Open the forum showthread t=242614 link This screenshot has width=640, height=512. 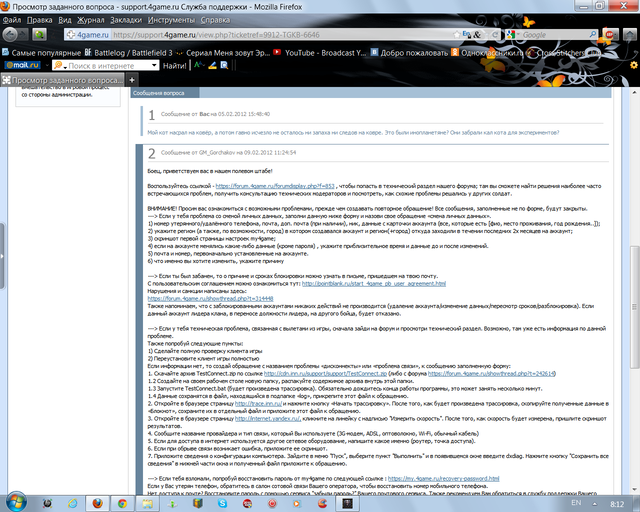(491, 373)
